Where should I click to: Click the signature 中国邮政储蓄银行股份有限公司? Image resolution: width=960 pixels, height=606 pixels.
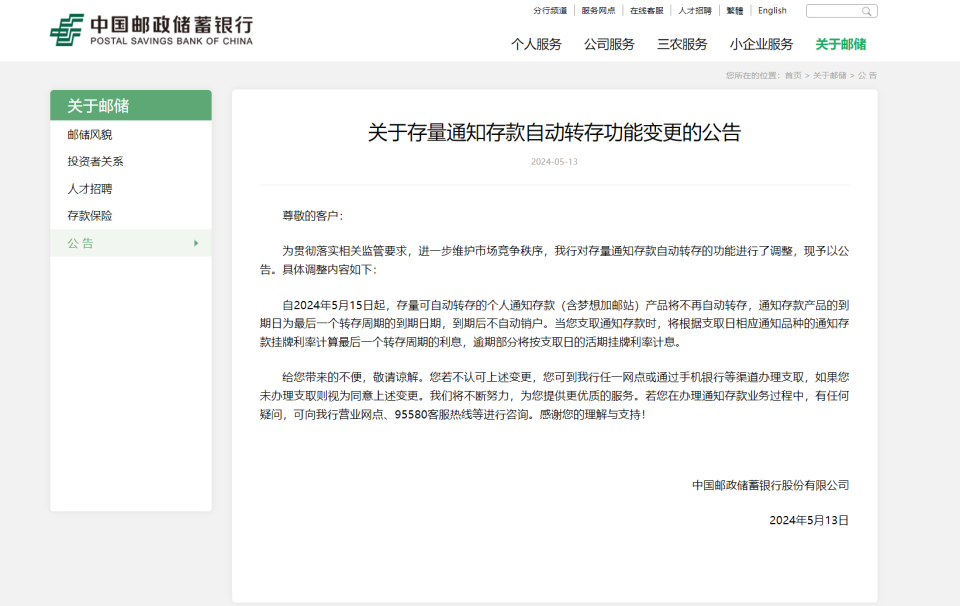click(x=770, y=485)
